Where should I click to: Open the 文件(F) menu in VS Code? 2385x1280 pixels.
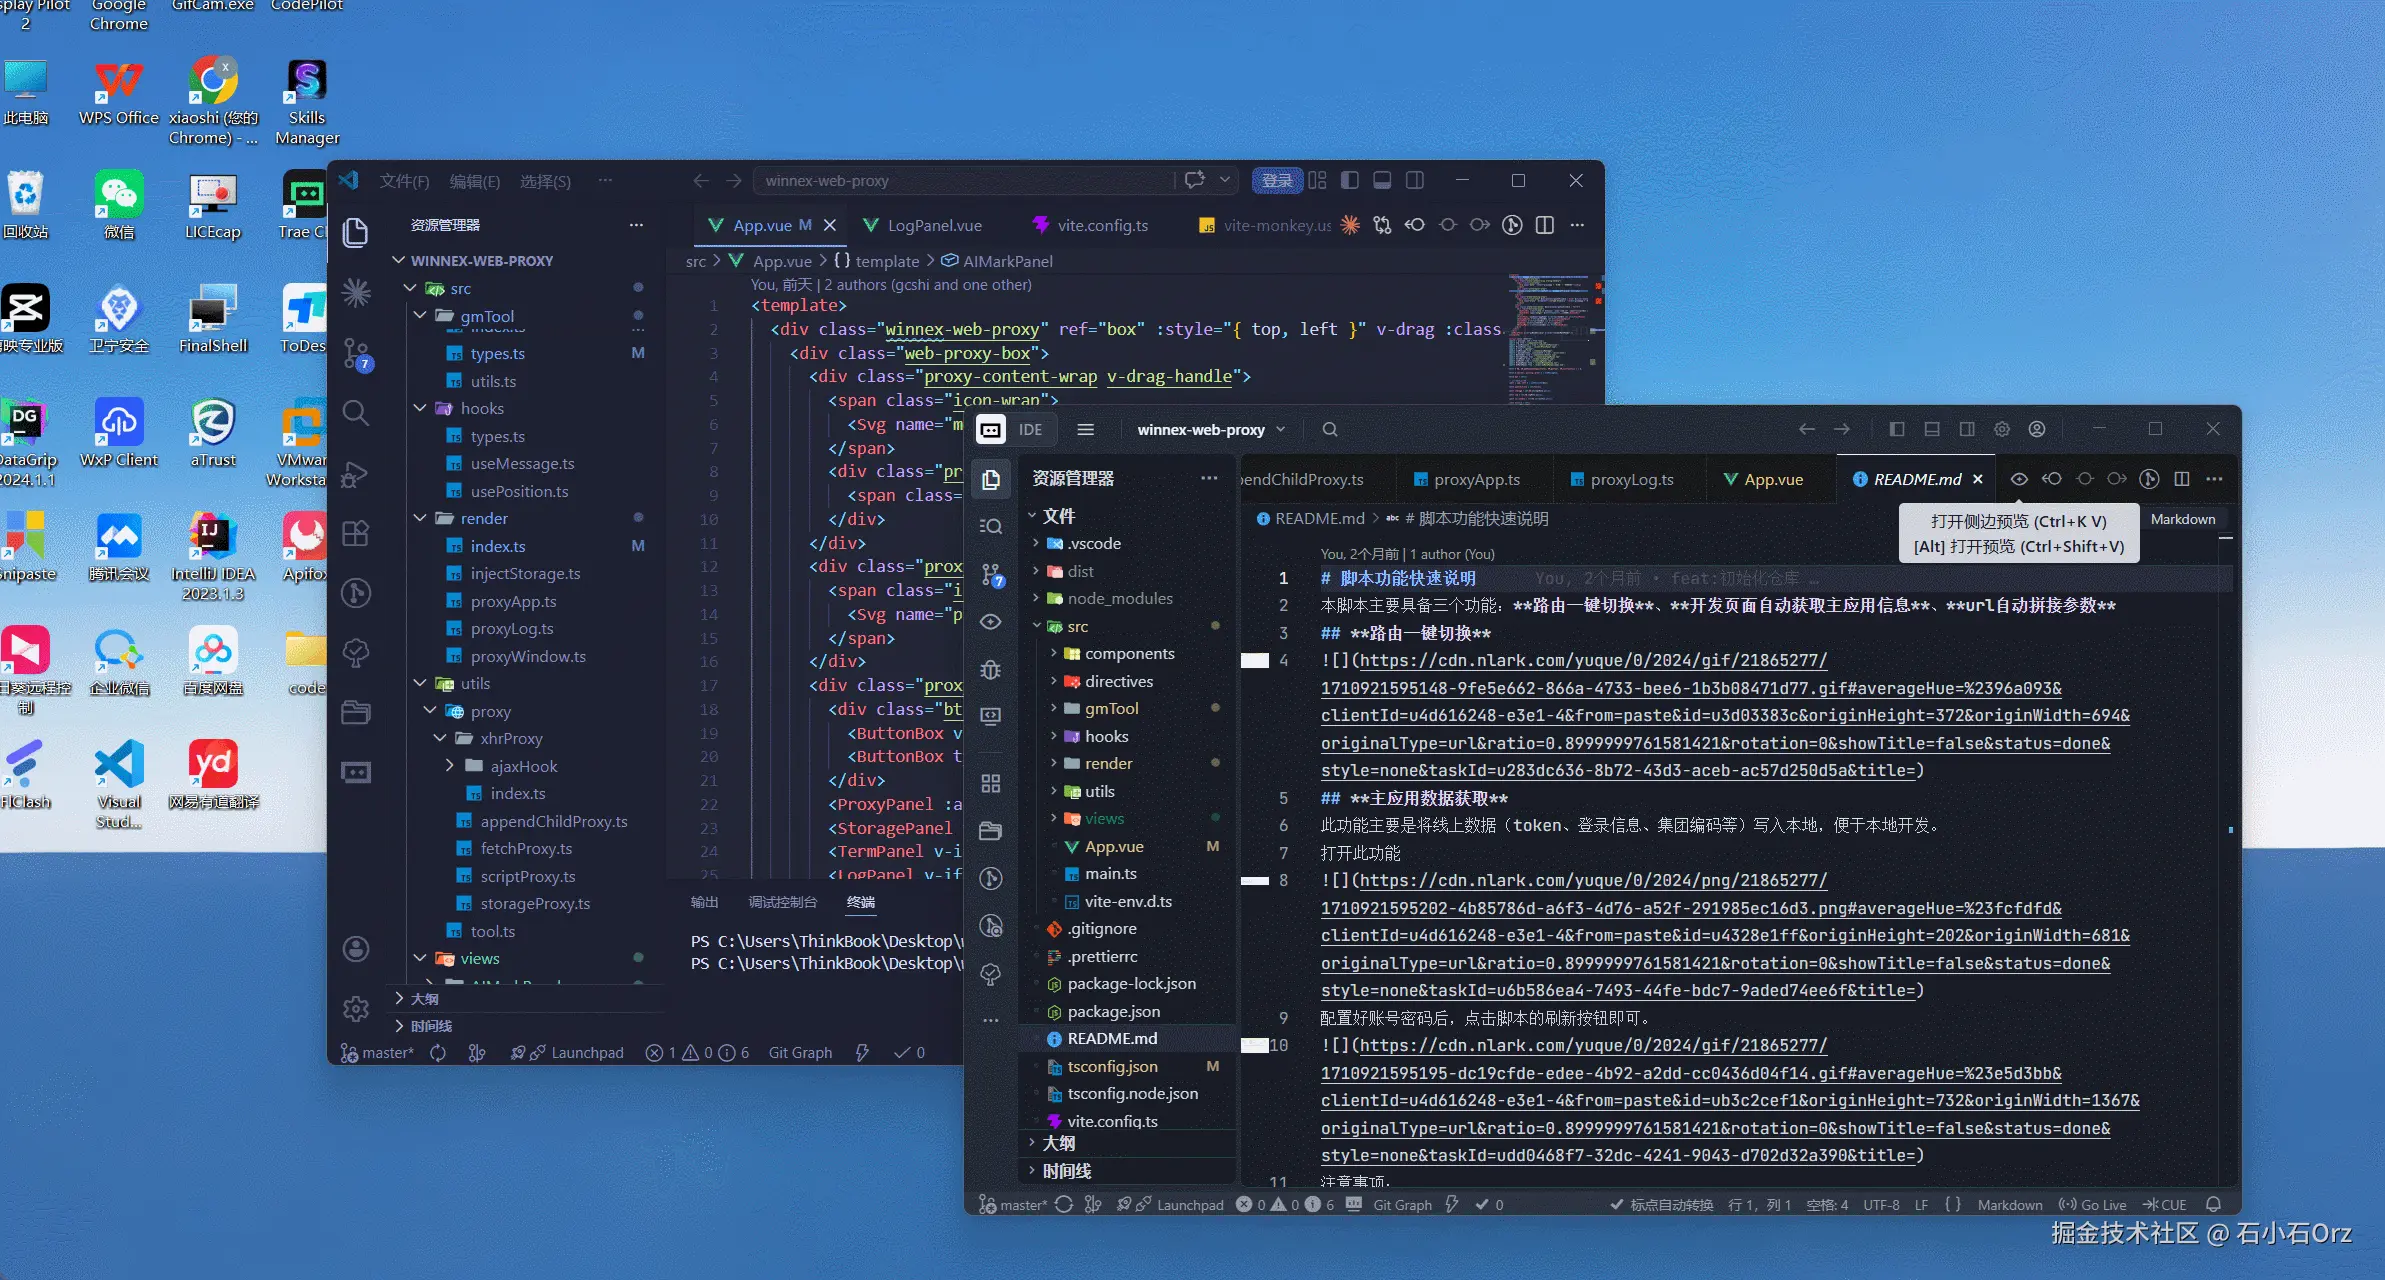coord(404,181)
